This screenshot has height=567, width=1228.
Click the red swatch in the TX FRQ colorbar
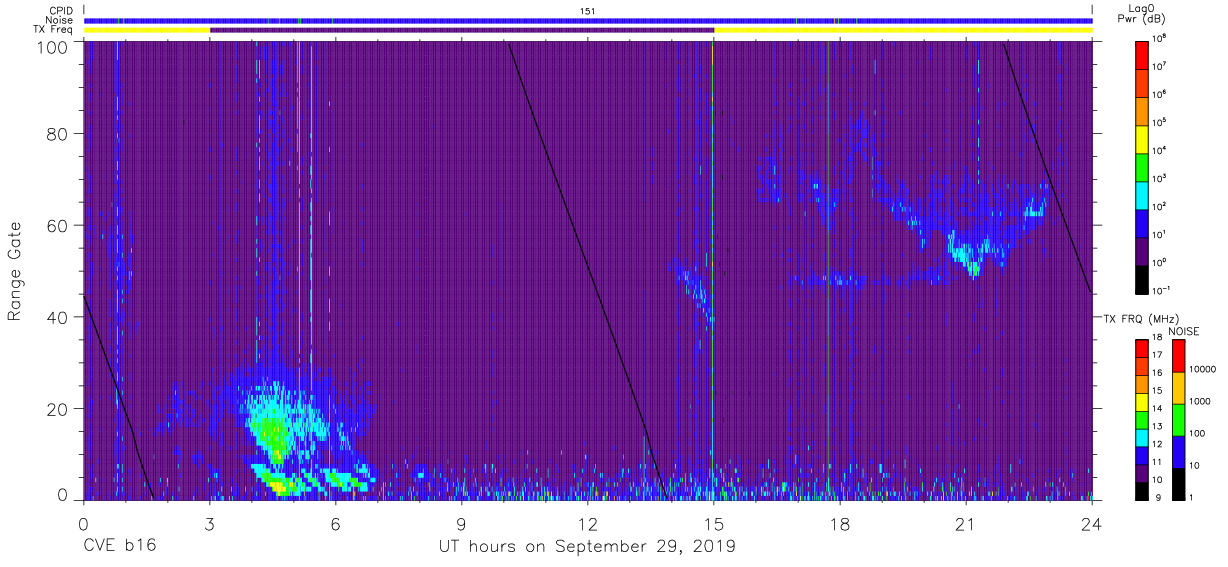(x=1143, y=349)
